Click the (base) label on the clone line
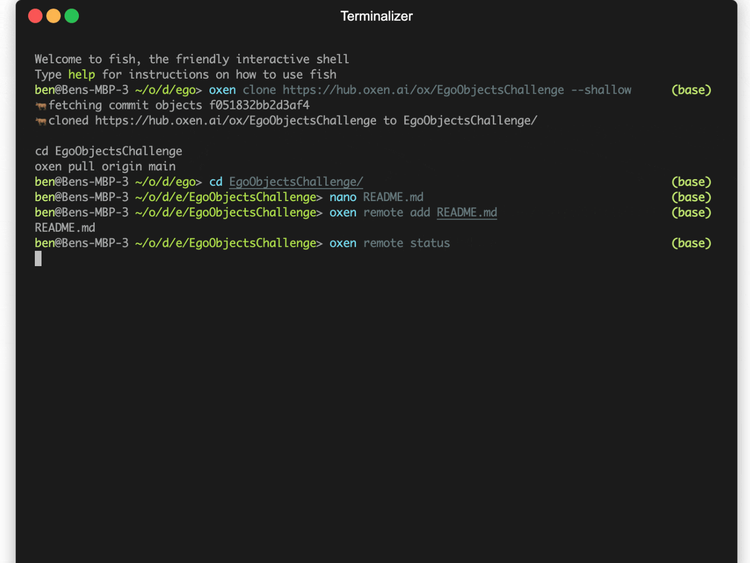The height and width of the screenshot is (563, 750). [x=691, y=90]
